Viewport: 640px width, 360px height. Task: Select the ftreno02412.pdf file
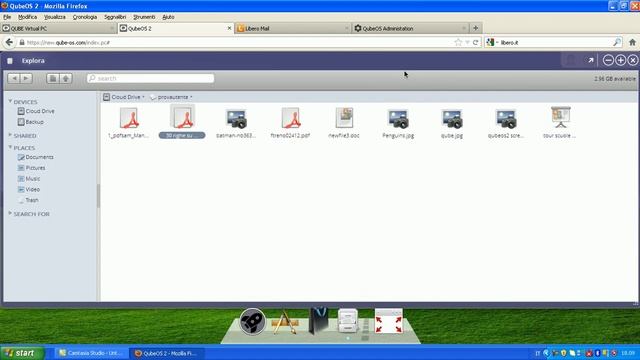(x=290, y=123)
